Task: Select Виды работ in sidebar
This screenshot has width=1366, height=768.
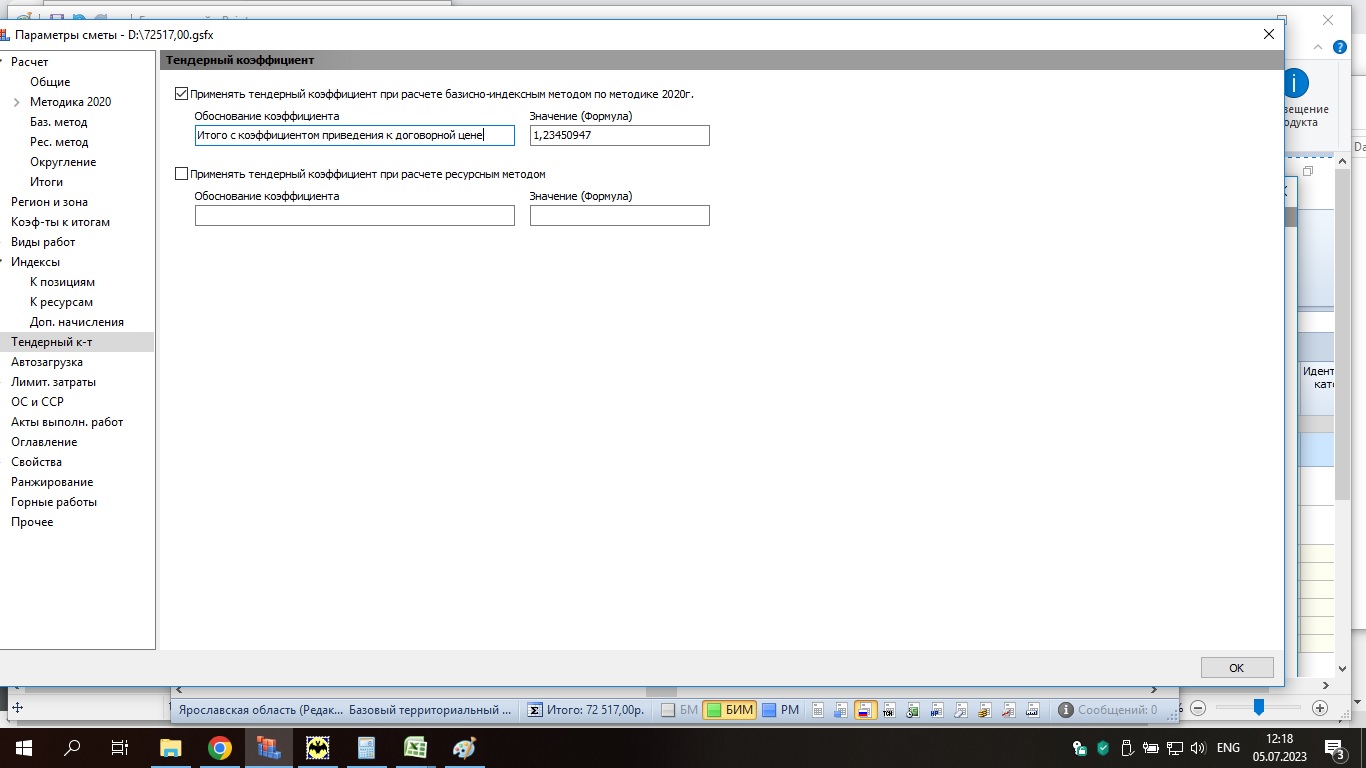Action: pyautogui.click(x=43, y=242)
